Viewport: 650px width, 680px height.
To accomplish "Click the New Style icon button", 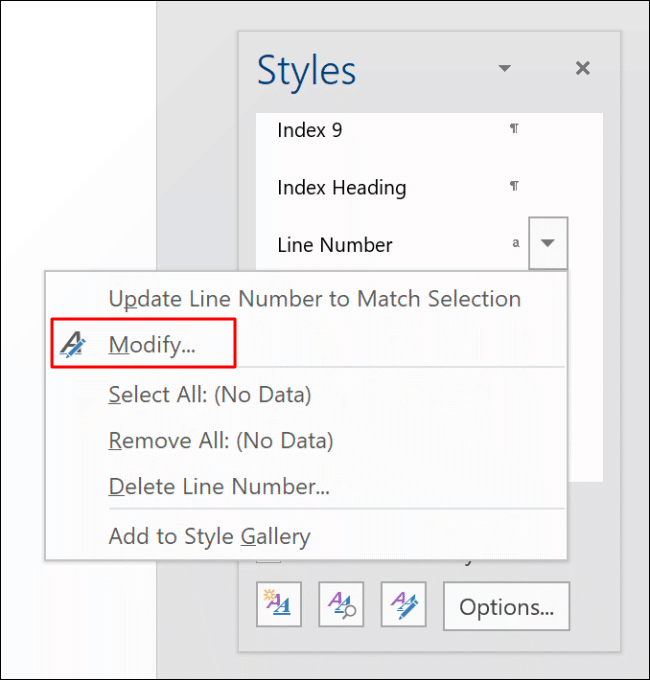I will (x=279, y=605).
